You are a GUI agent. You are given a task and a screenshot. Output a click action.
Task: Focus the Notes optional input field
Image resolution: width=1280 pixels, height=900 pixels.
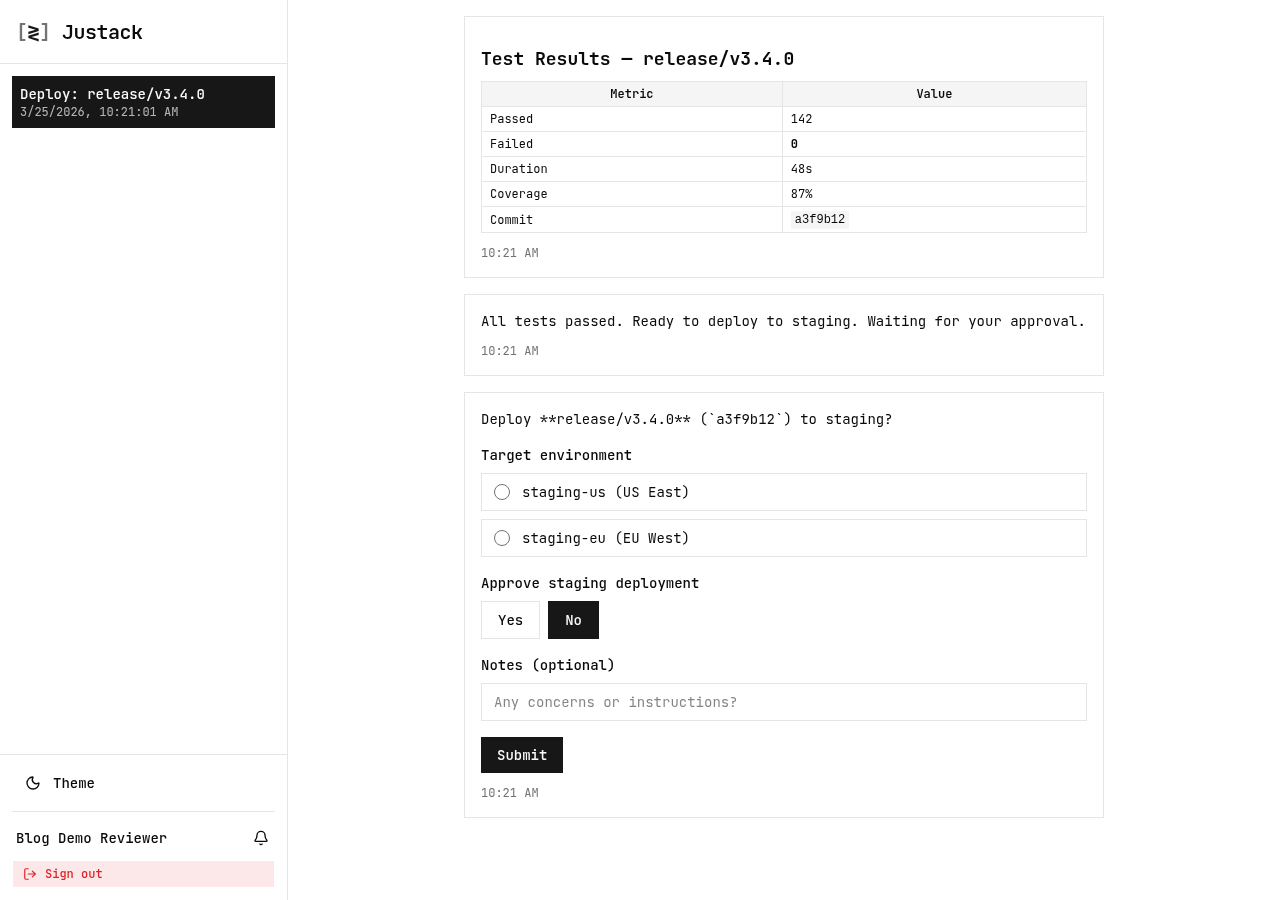click(x=784, y=702)
